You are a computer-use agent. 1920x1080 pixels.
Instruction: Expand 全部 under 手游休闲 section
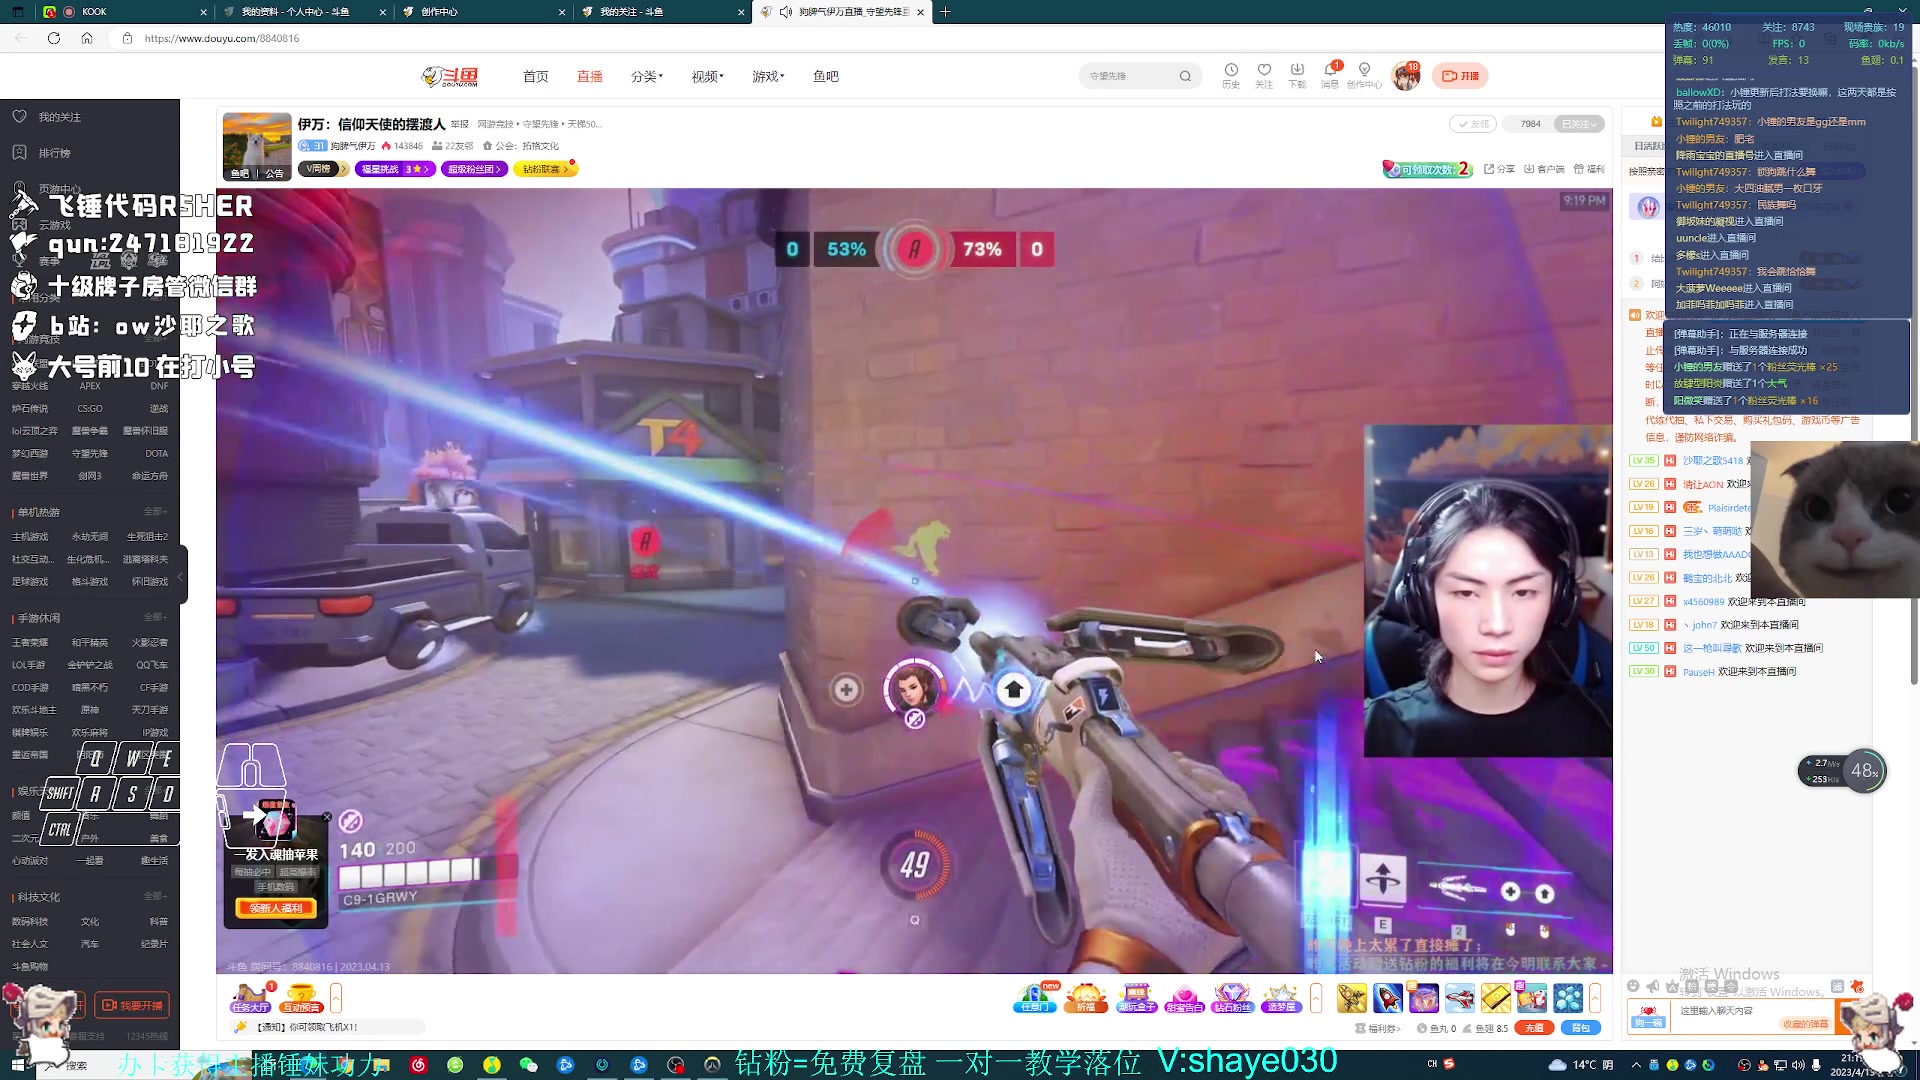pyautogui.click(x=155, y=617)
